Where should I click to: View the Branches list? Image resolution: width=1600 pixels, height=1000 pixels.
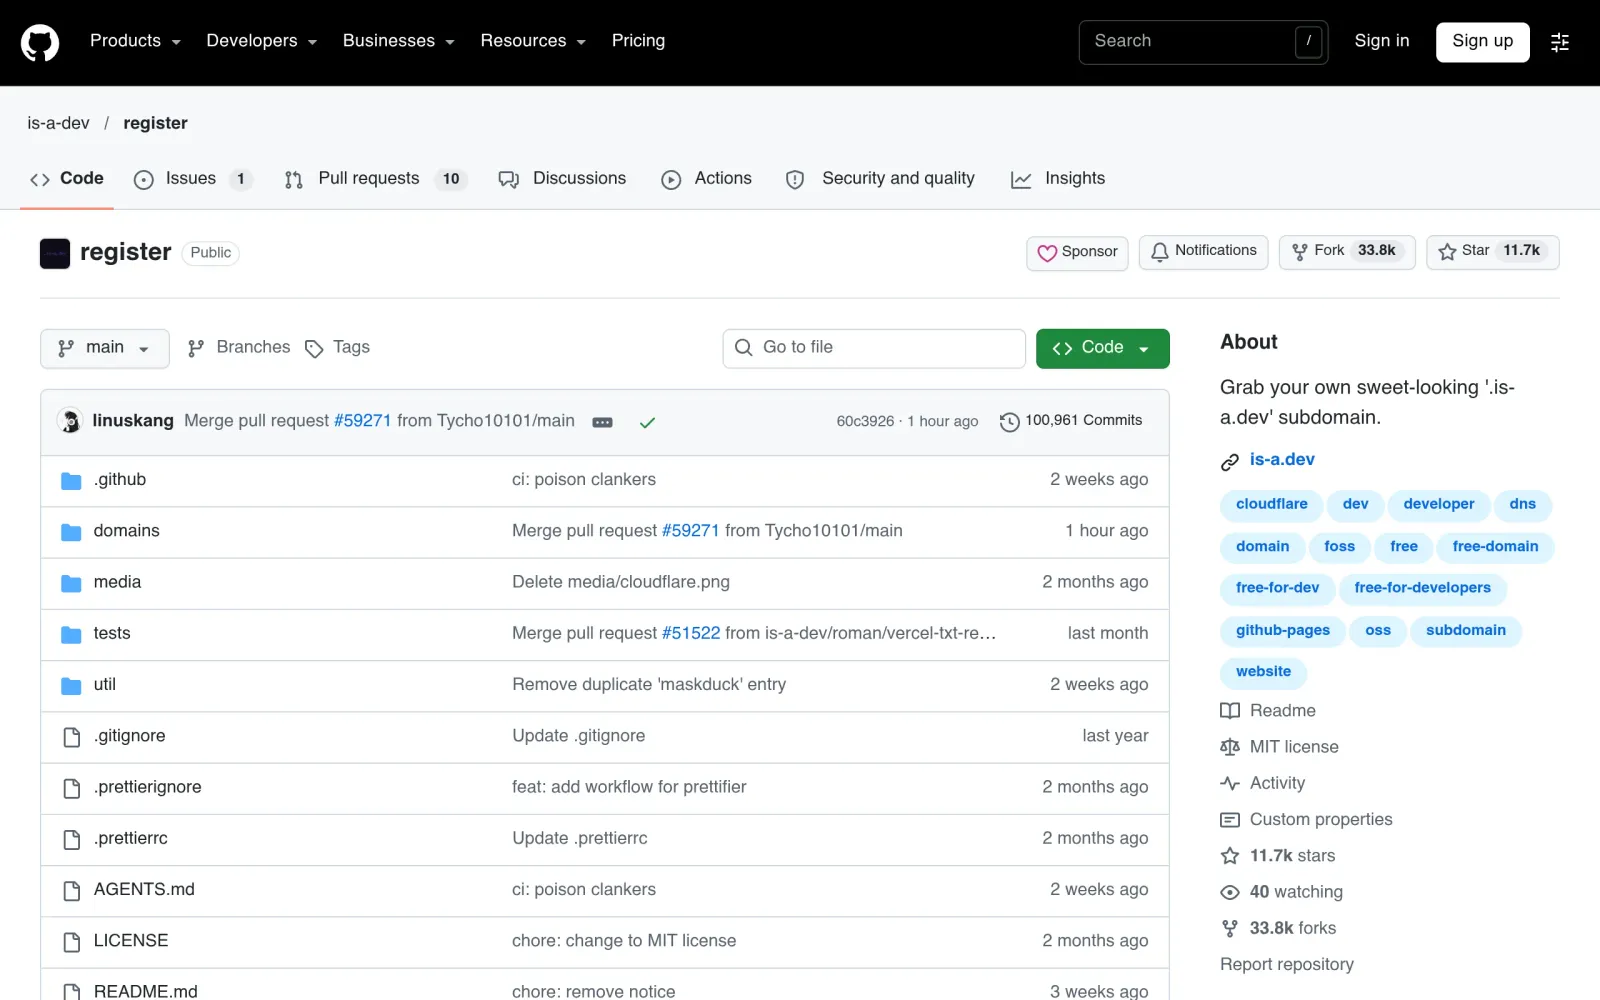coord(239,348)
